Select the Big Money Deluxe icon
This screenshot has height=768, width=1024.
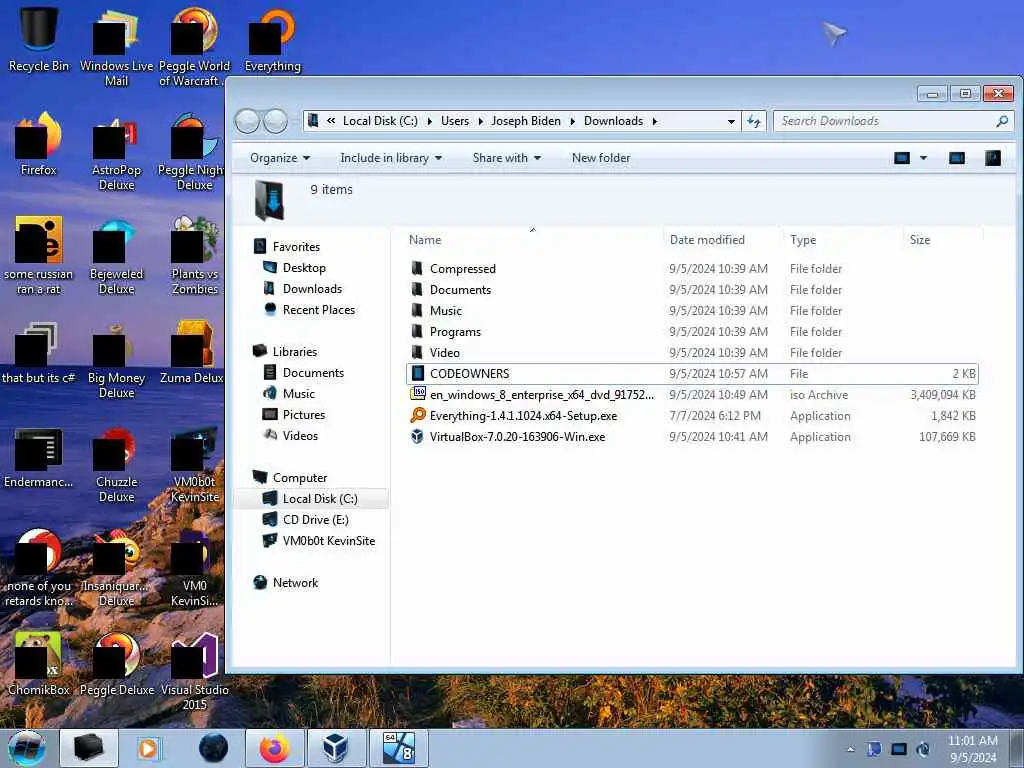tap(116, 359)
